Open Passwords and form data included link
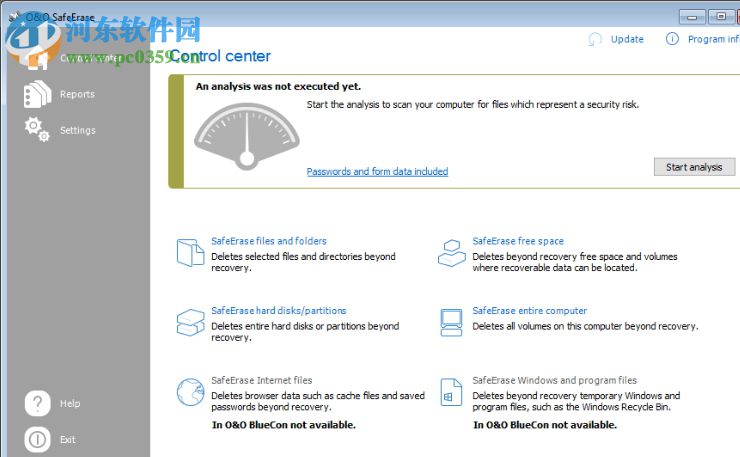740x457 pixels. coord(377,171)
